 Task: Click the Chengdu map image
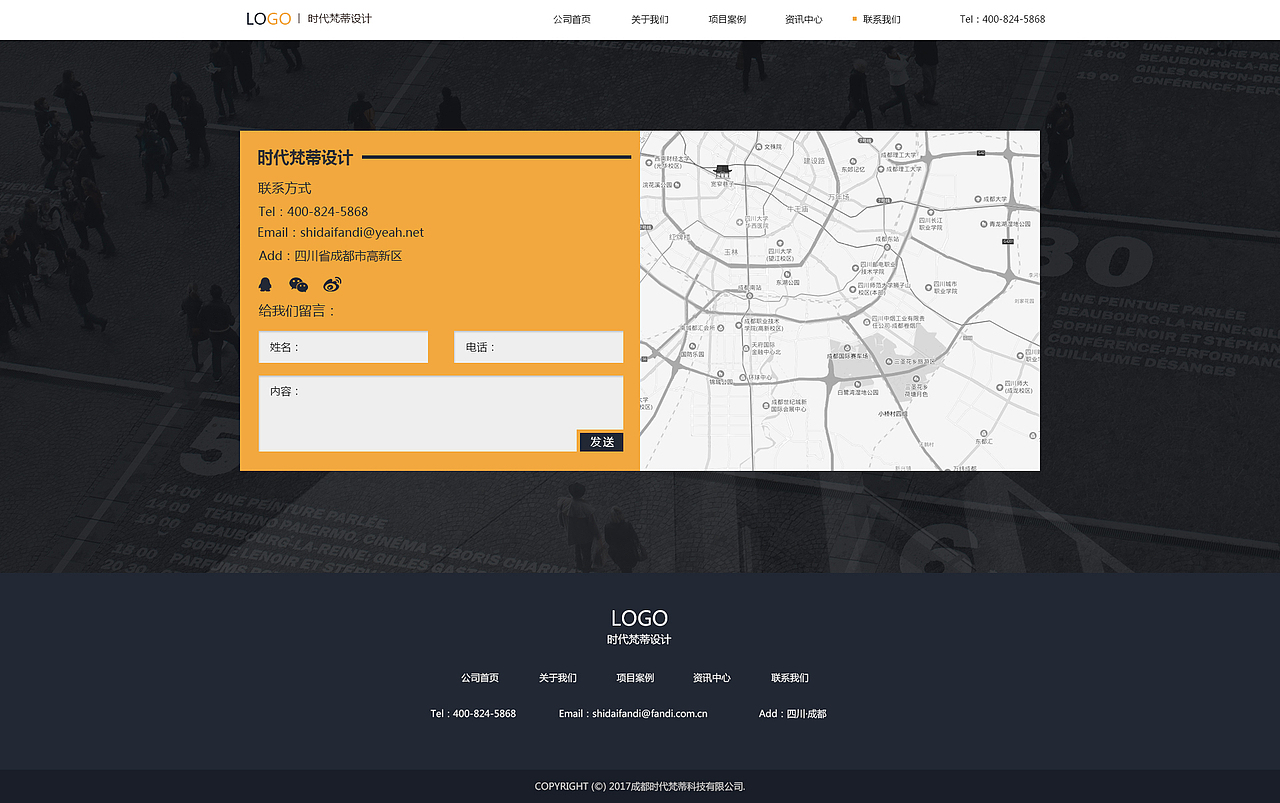840,301
